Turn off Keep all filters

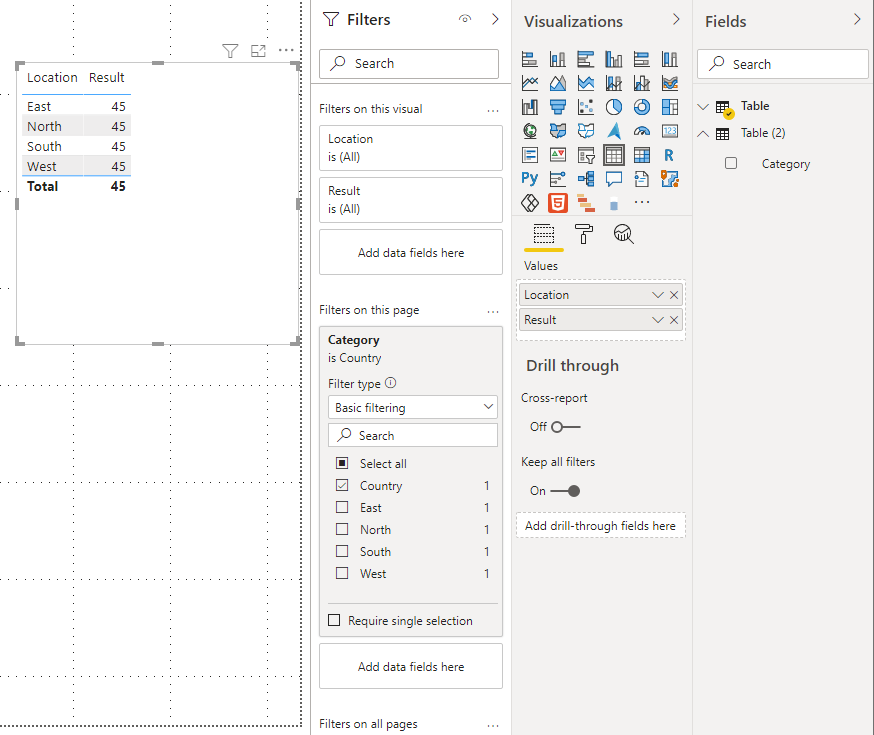565,491
